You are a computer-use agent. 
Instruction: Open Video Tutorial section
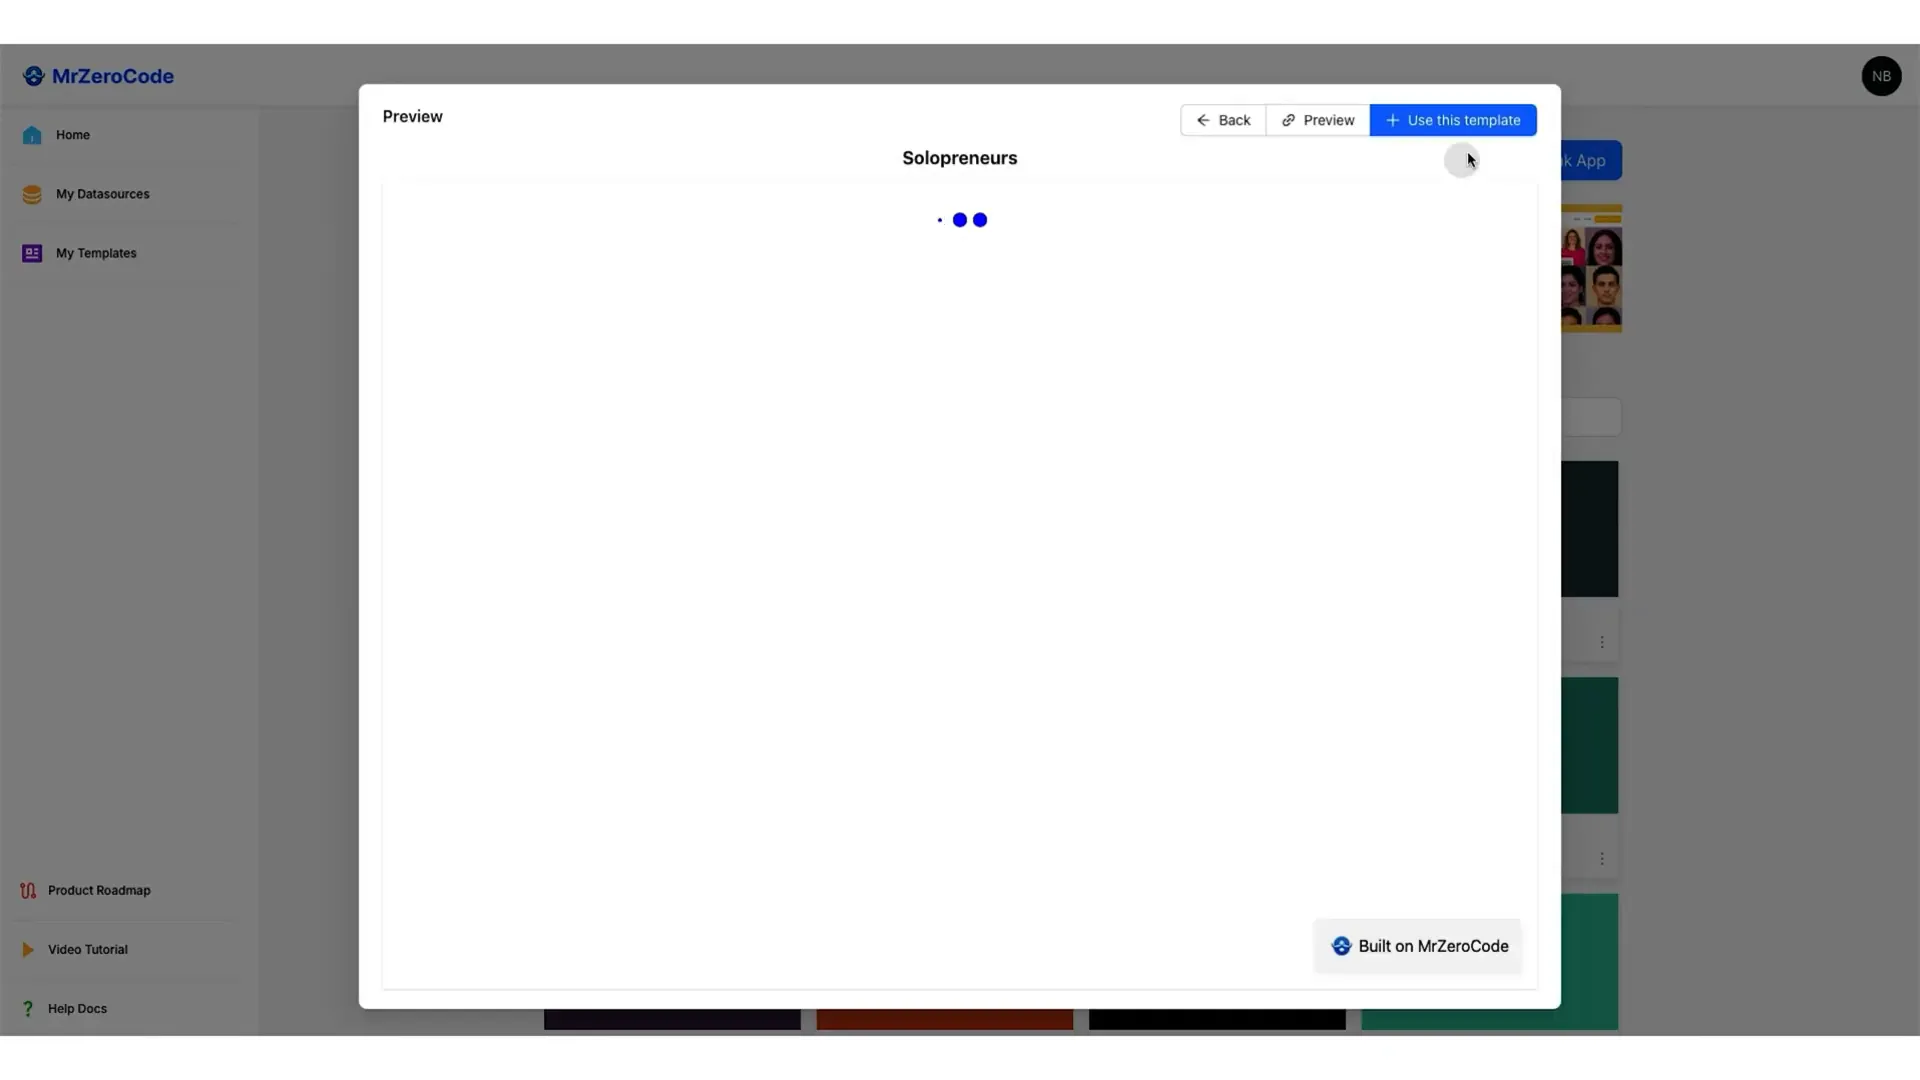tap(87, 949)
